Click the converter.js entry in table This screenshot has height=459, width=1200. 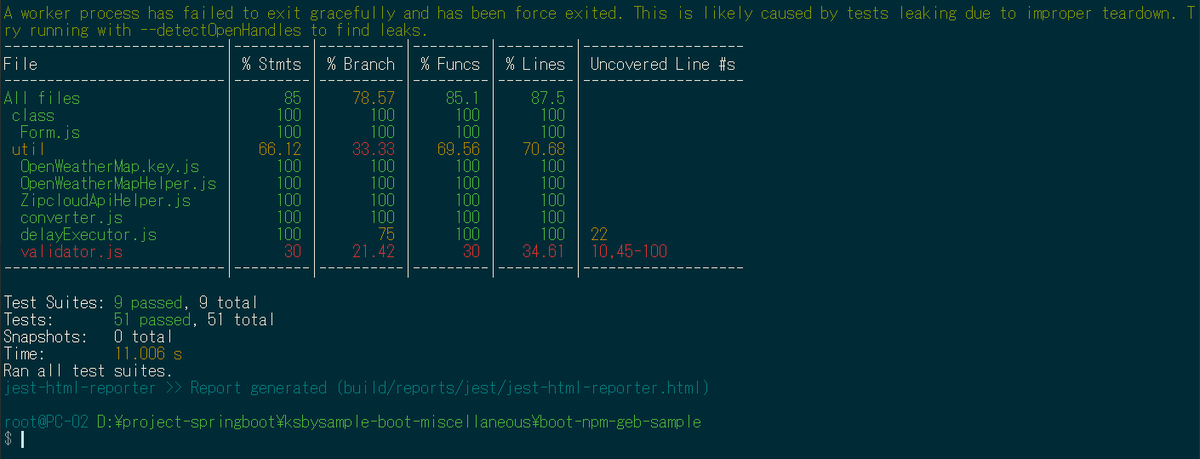tap(71, 218)
